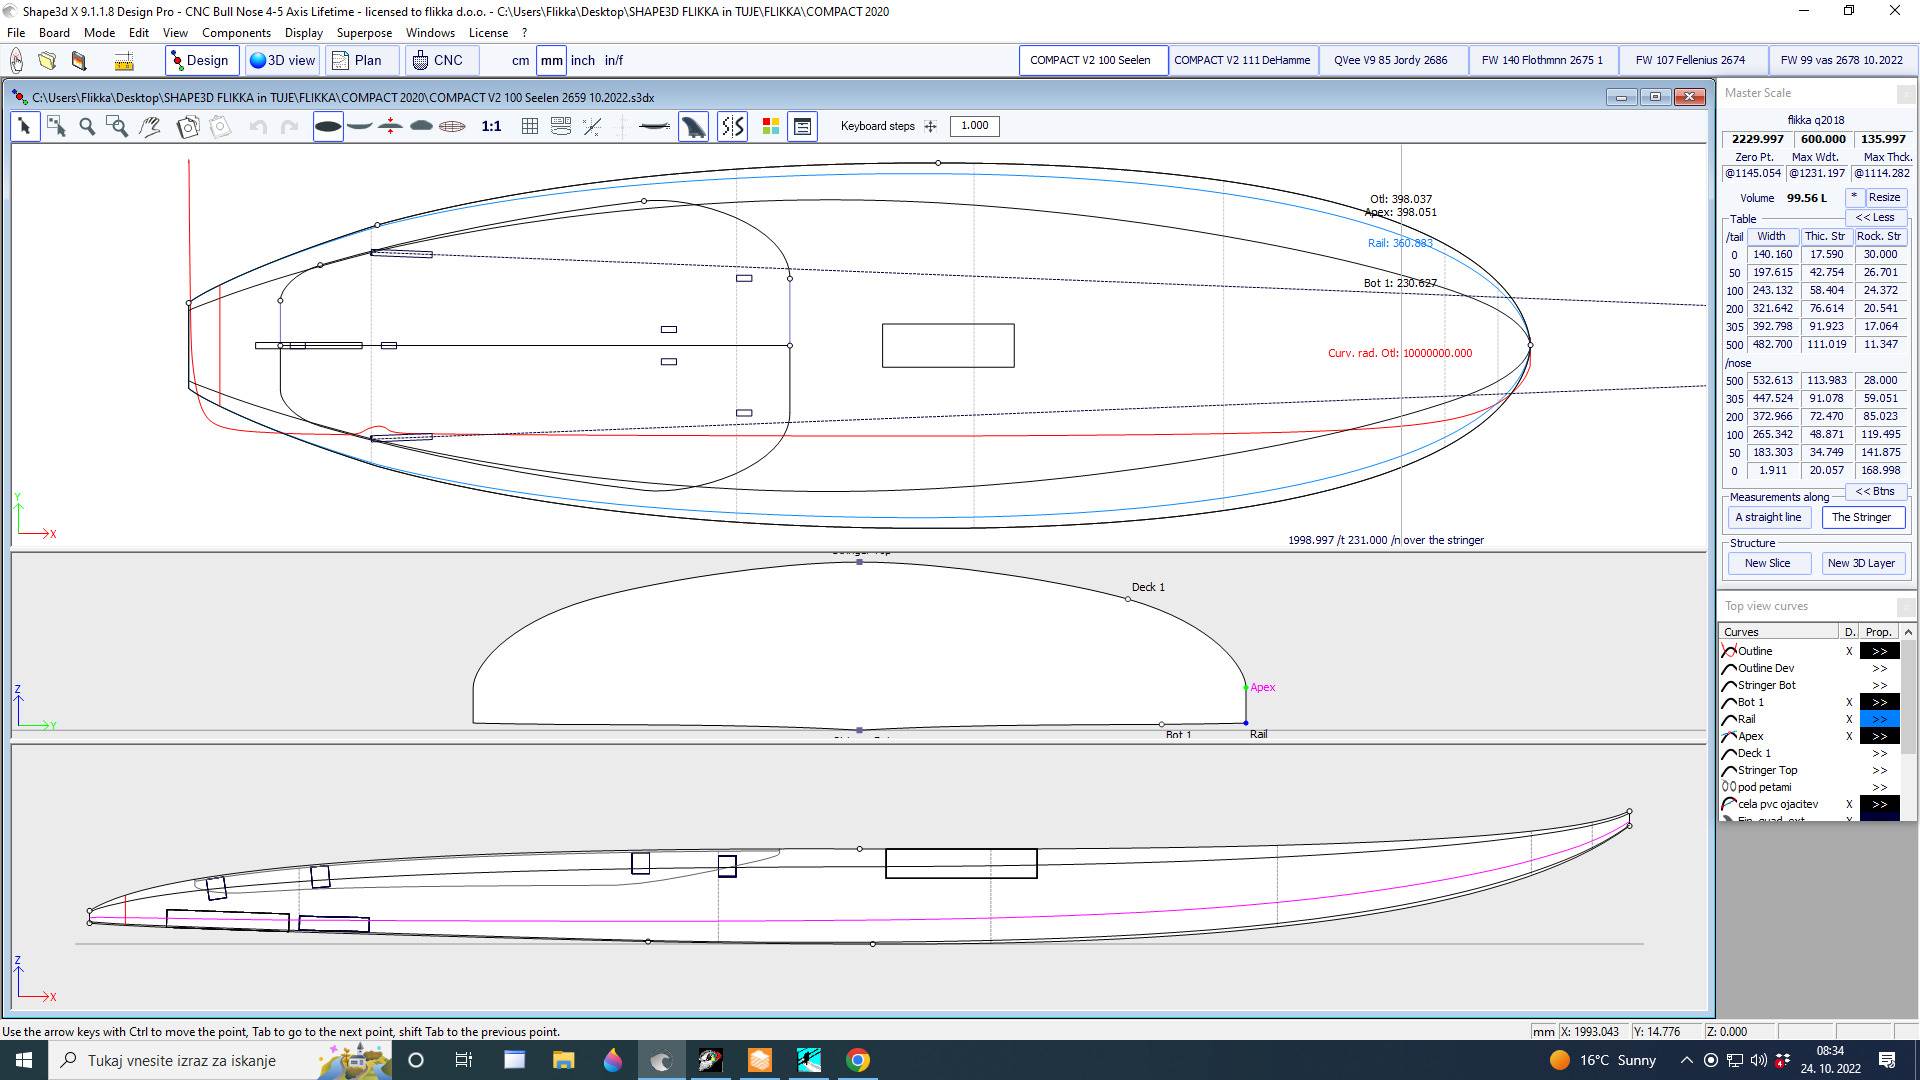Open the Components menu
This screenshot has width=1920, height=1080.
click(236, 32)
